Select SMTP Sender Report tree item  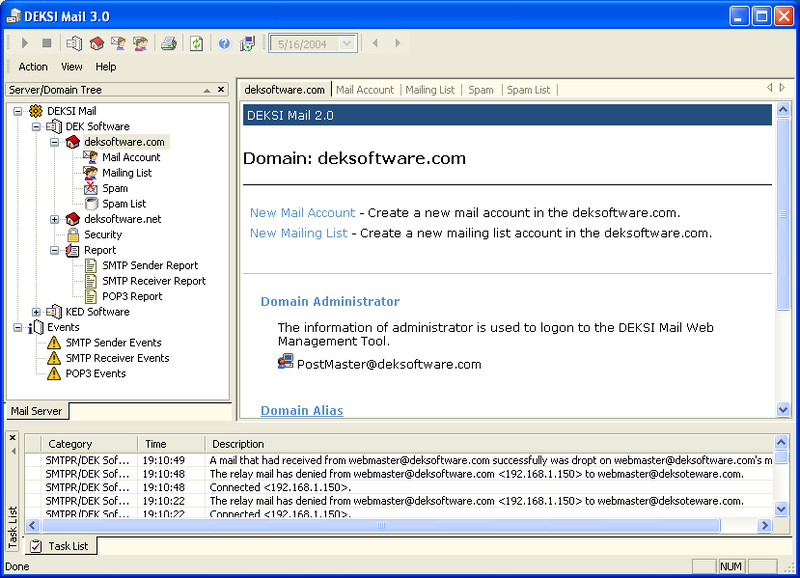(x=150, y=265)
